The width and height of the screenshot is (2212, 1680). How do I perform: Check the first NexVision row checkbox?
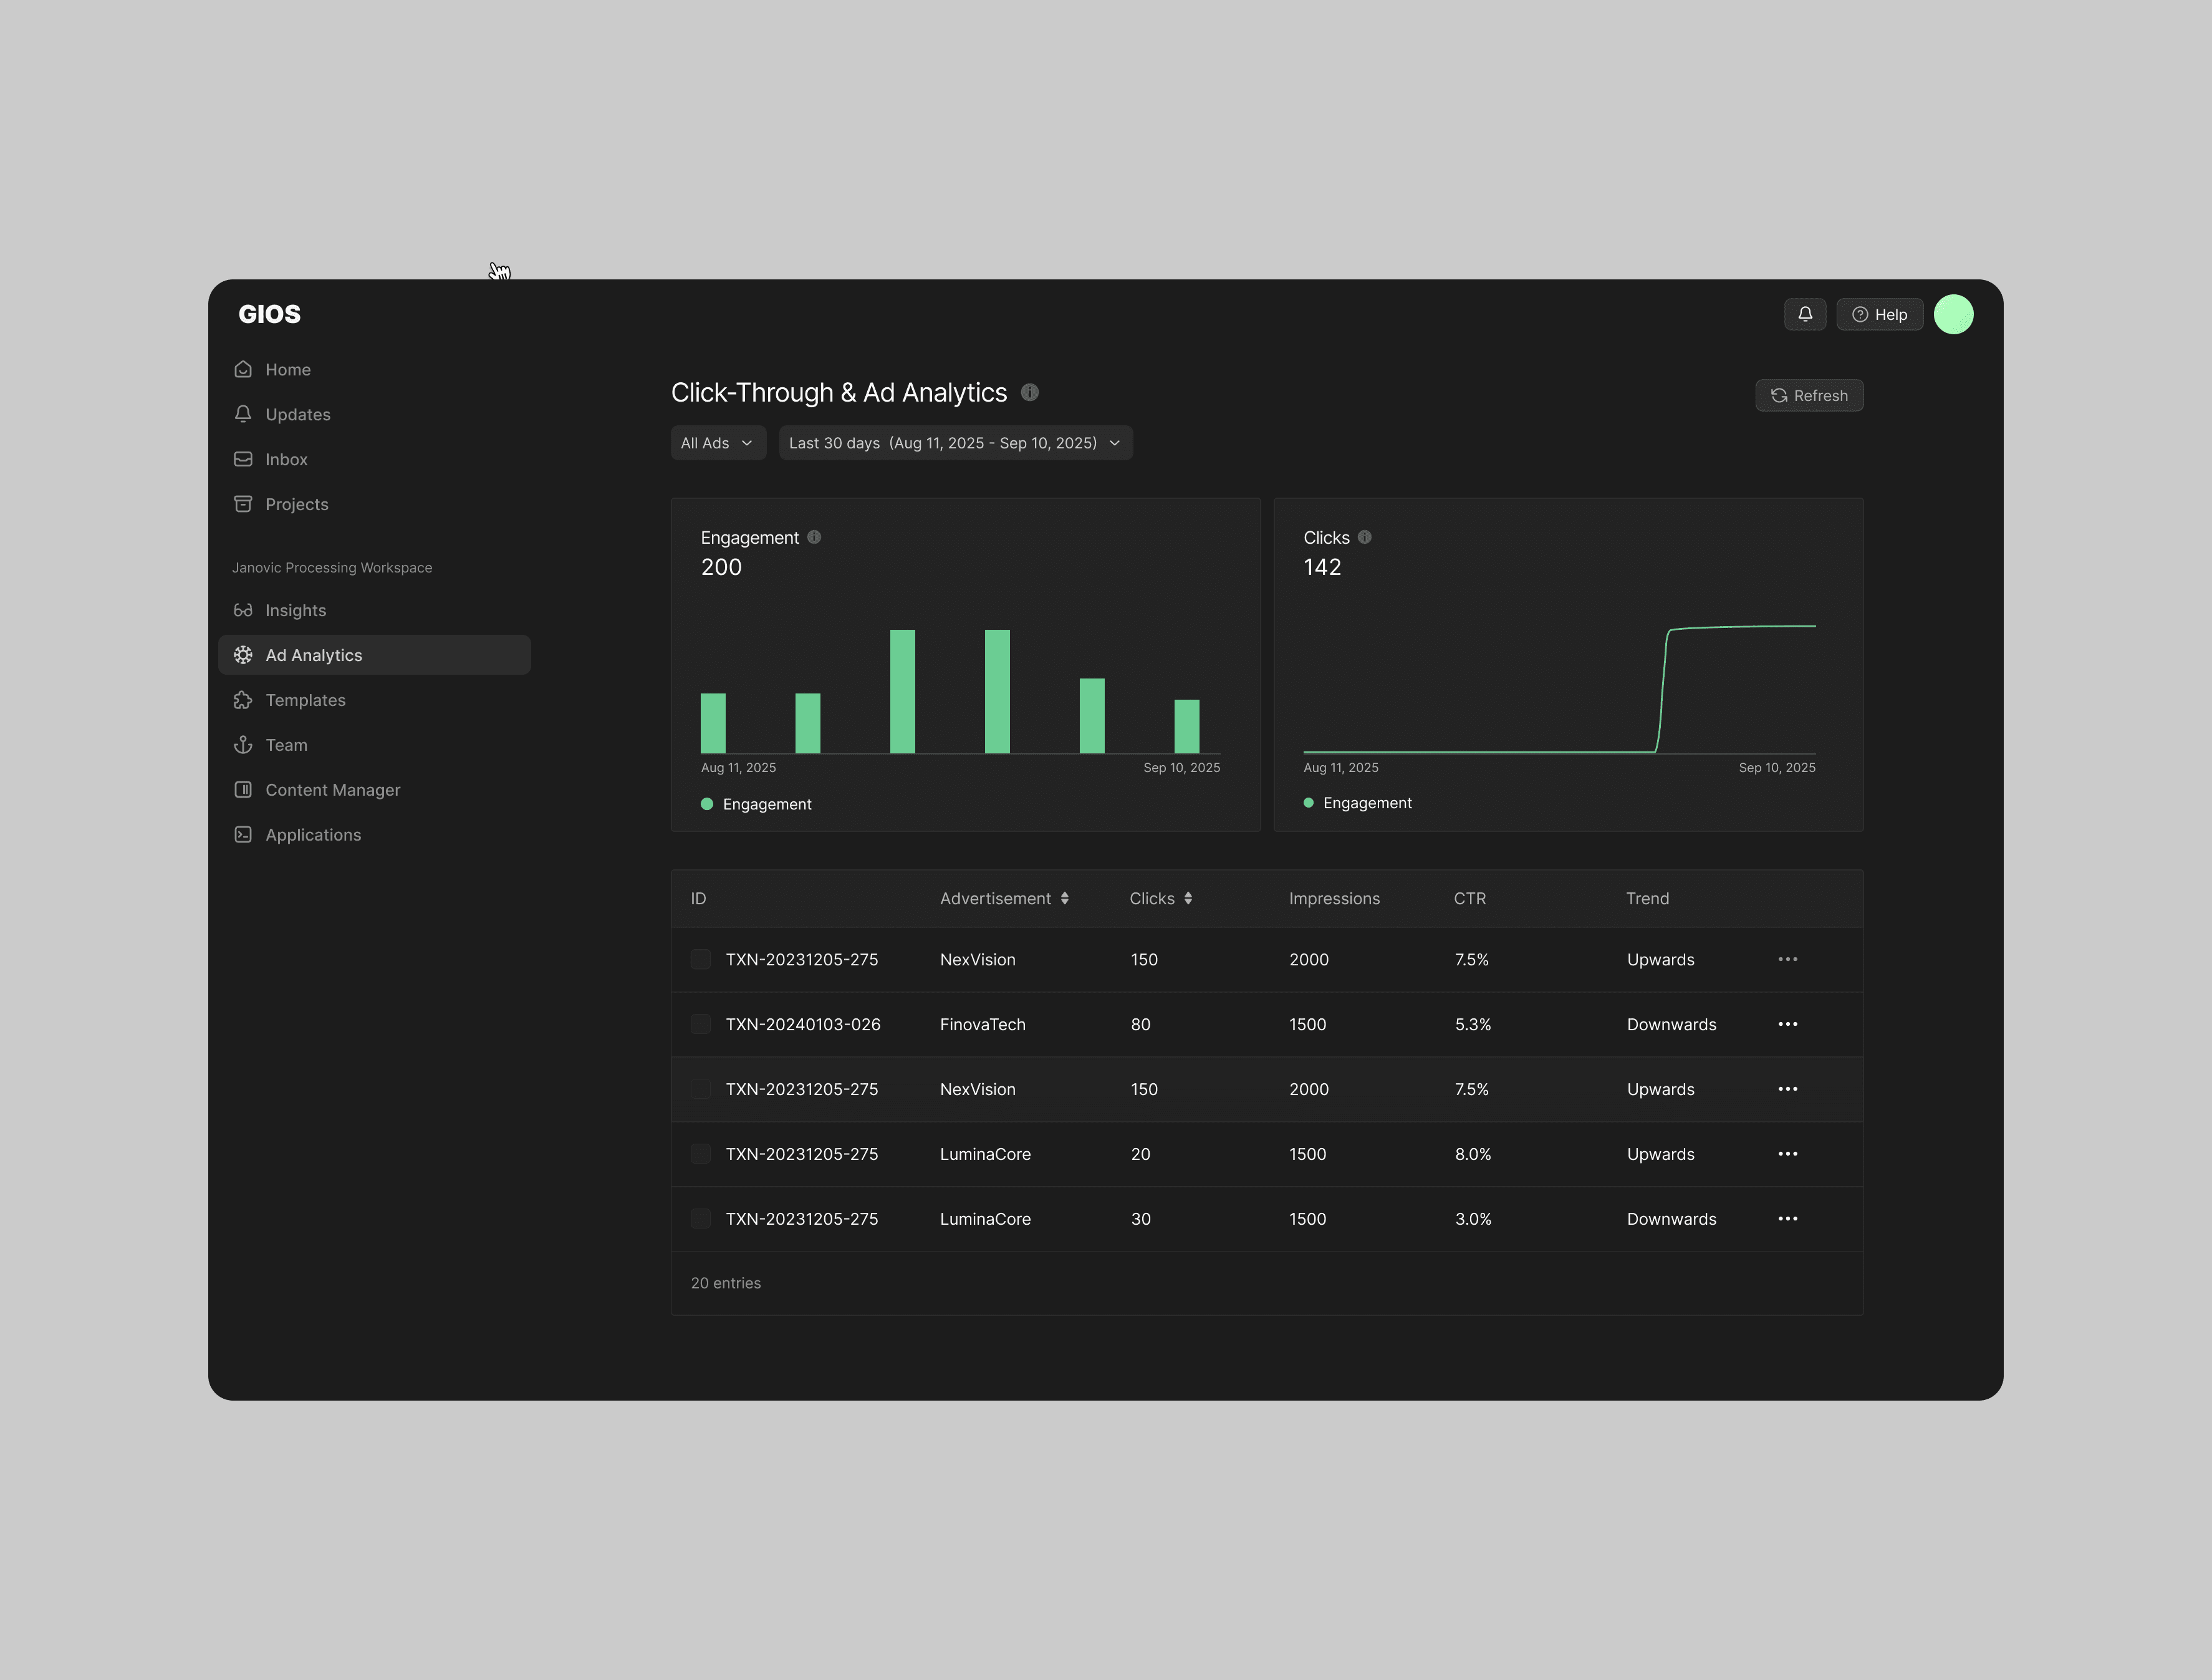pos(700,960)
